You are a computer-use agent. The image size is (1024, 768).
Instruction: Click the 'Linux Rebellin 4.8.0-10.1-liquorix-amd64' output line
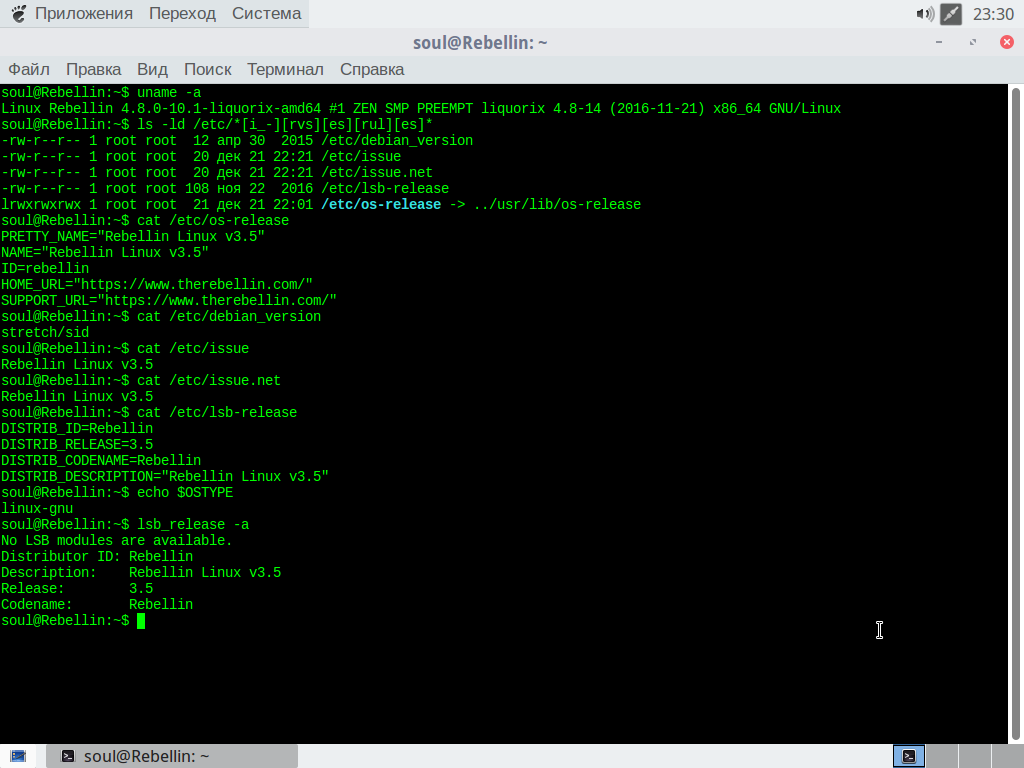421,108
